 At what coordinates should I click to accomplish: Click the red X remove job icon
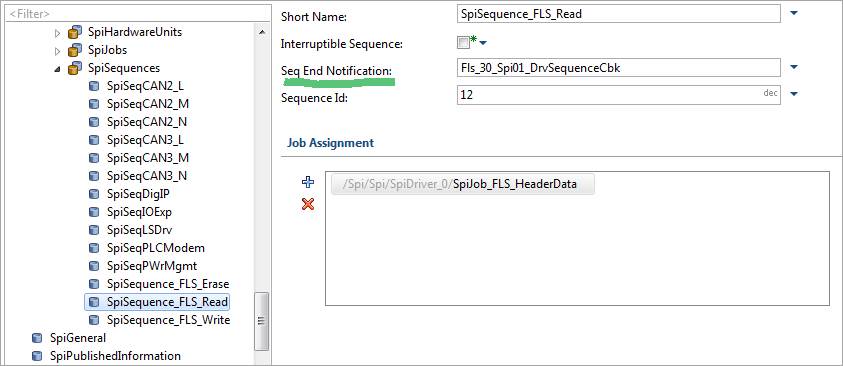(x=308, y=204)
